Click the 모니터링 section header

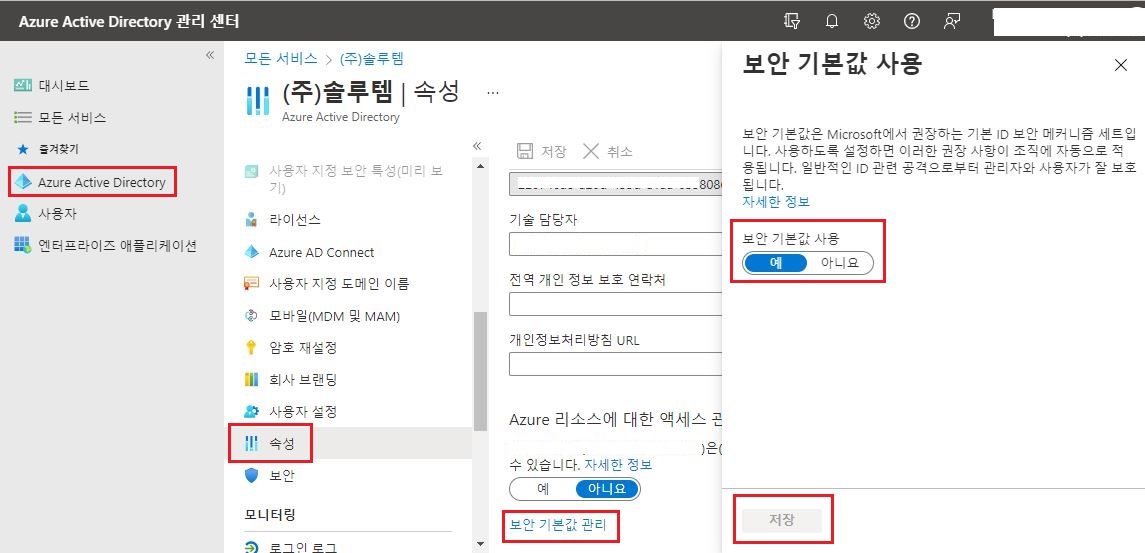[269, 515]
